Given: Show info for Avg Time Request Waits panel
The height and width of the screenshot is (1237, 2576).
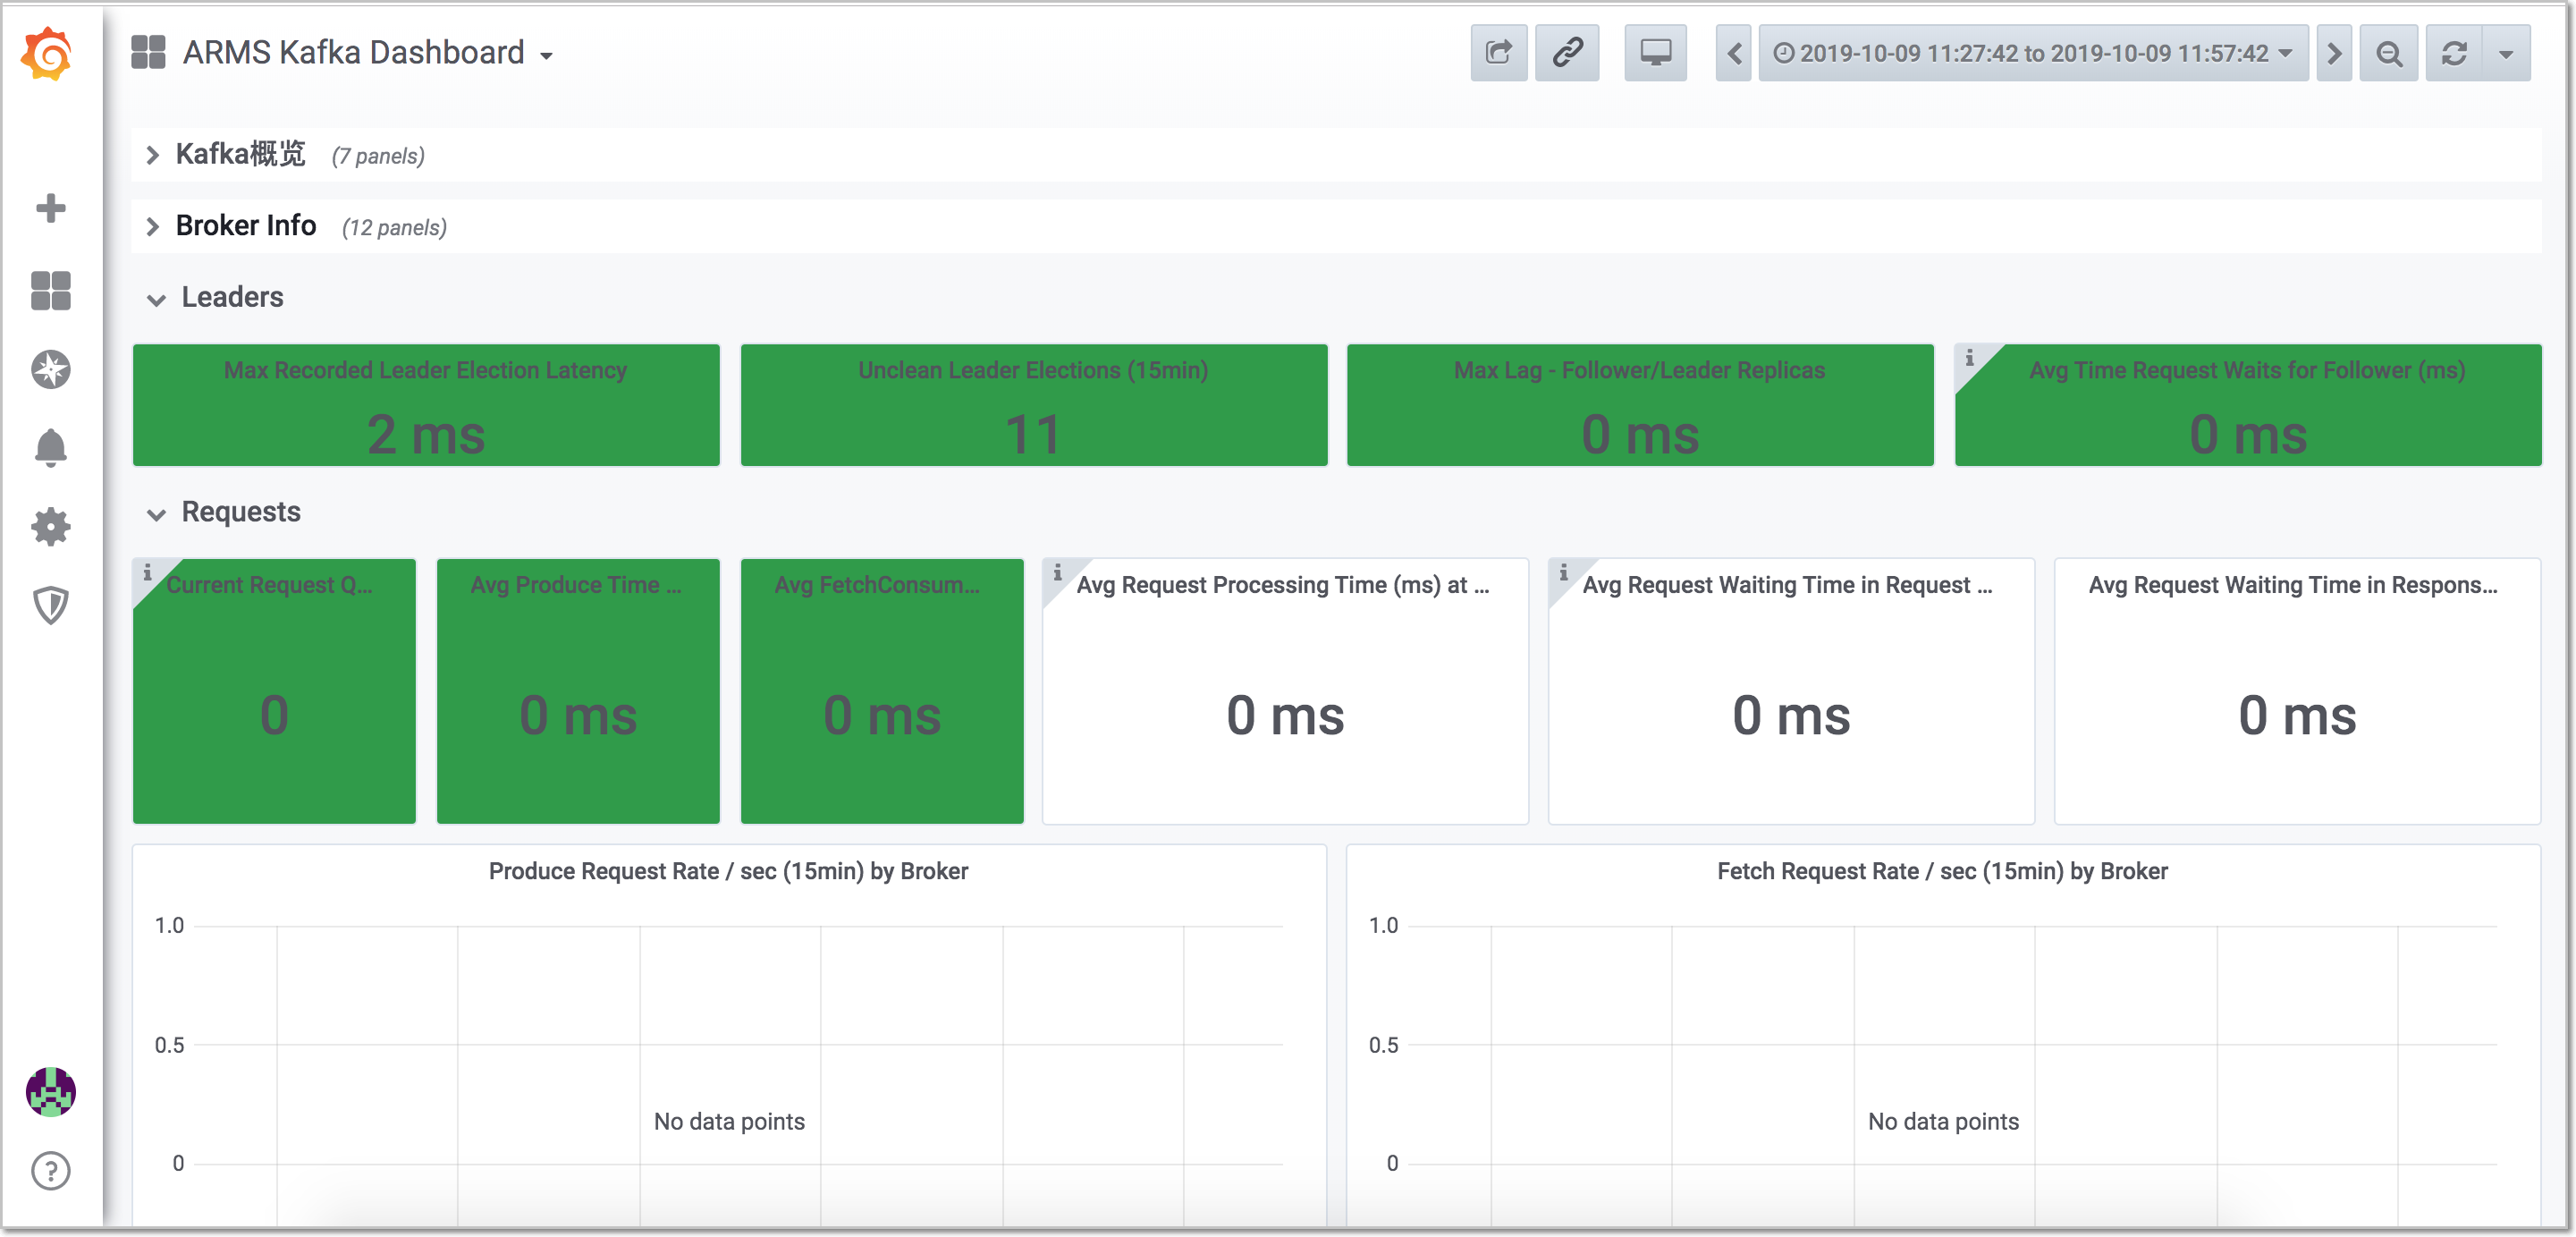Looking at the screenshot, I should coord(1969,357).
